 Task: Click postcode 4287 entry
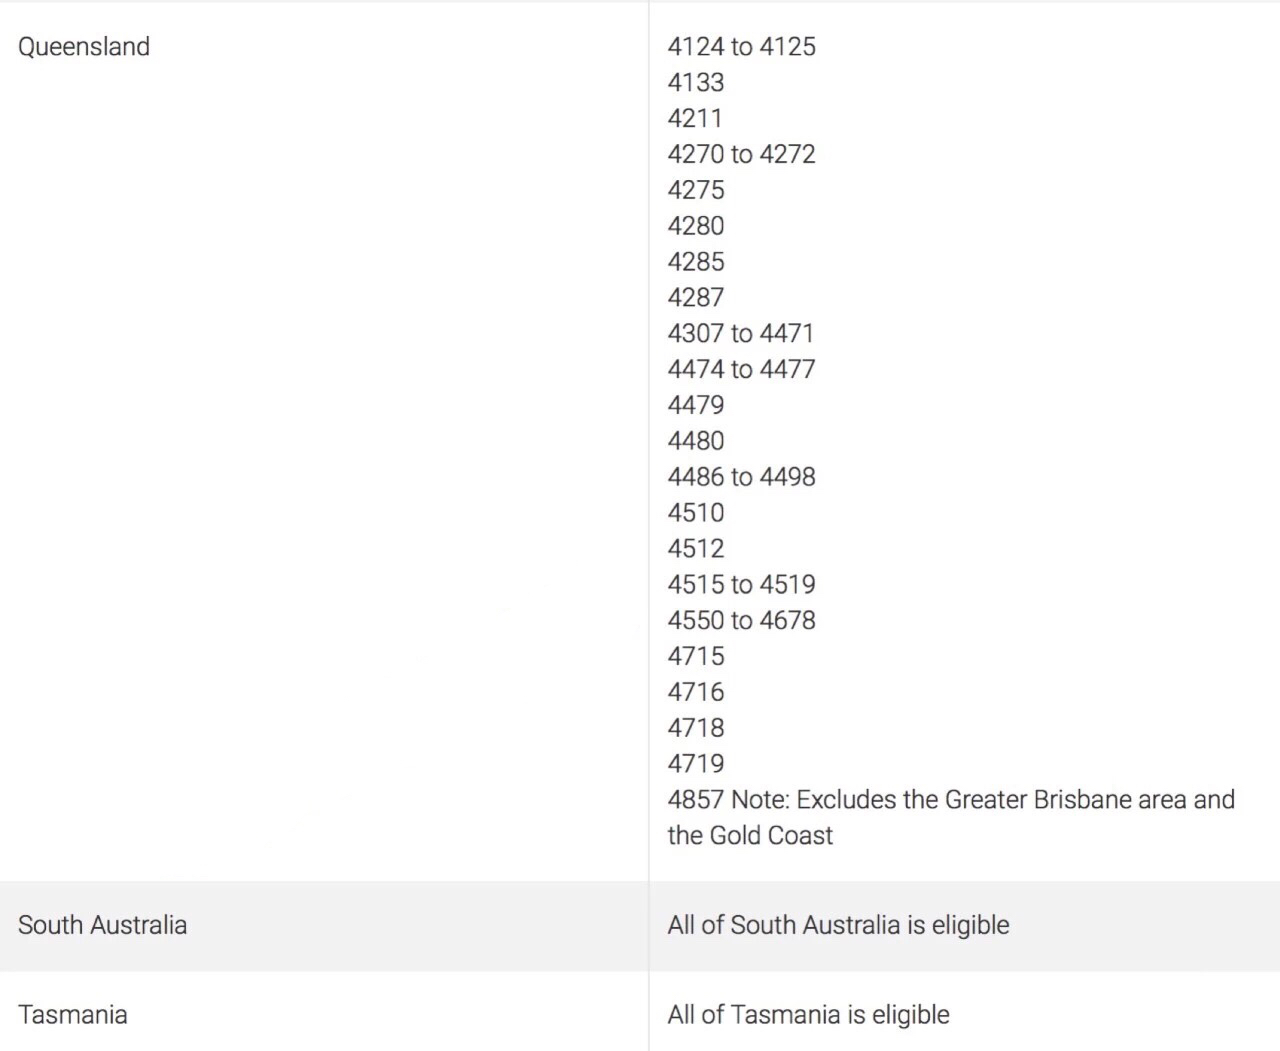[696, 298]
